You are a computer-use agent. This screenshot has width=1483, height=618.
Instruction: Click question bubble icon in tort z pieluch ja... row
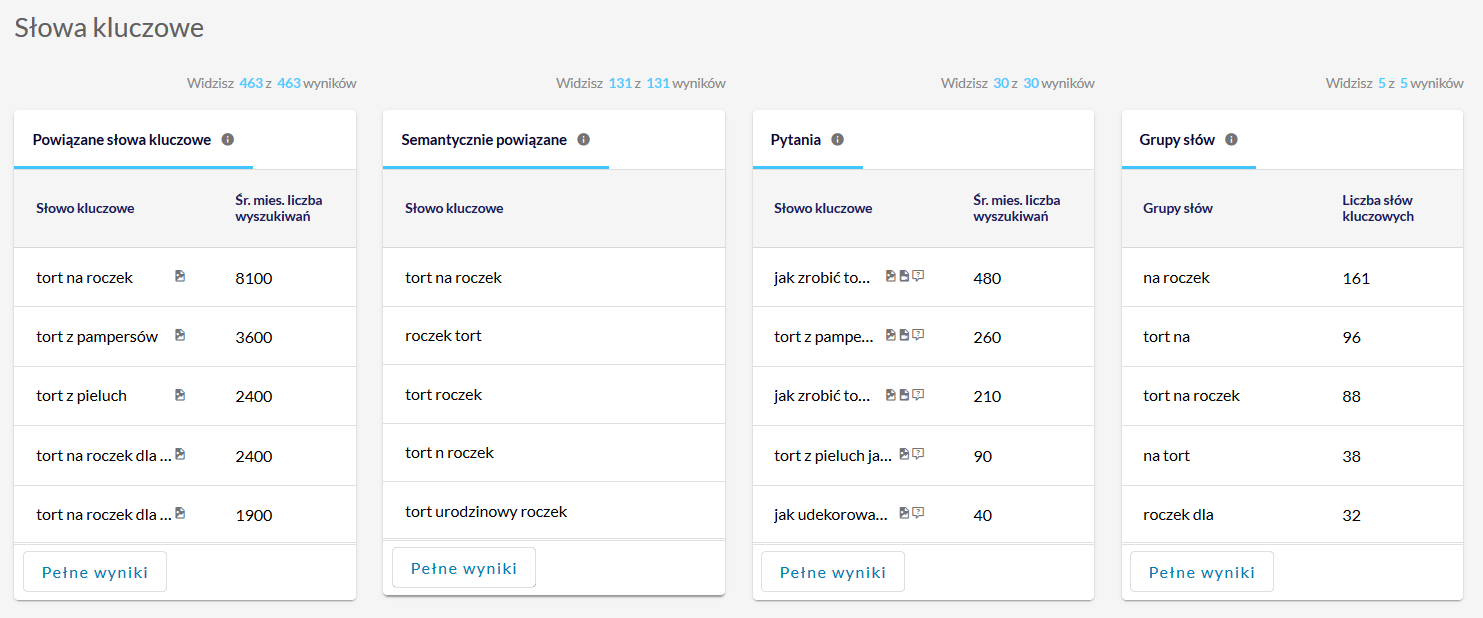click(x=918, y=454)
